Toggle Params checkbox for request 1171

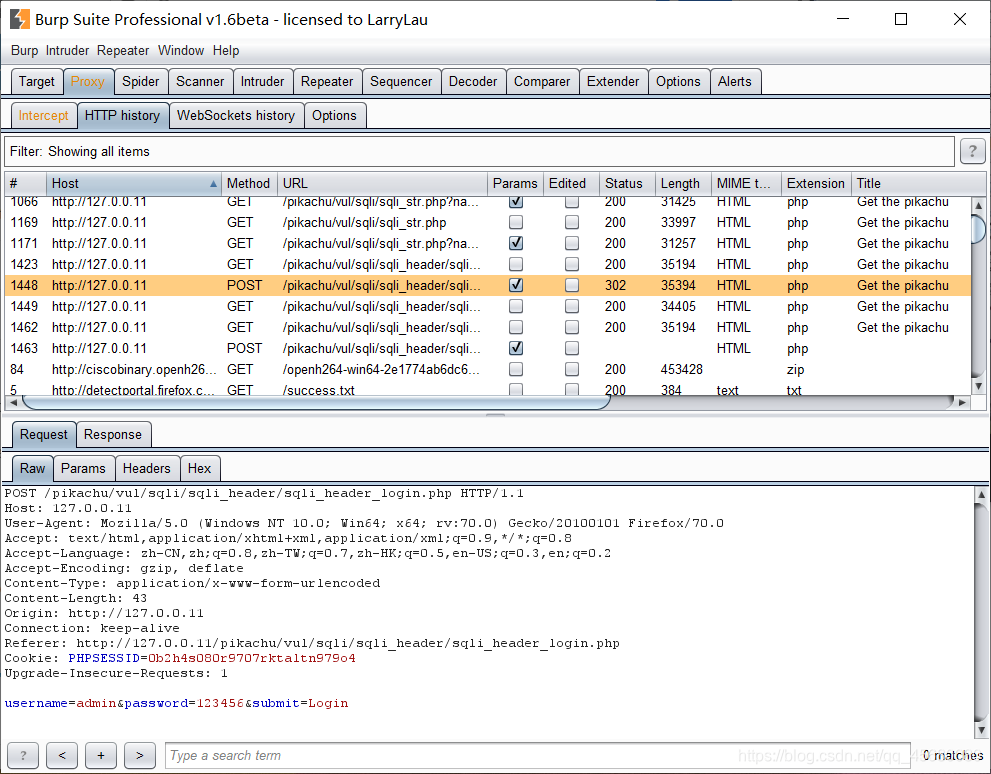(516, 243)
